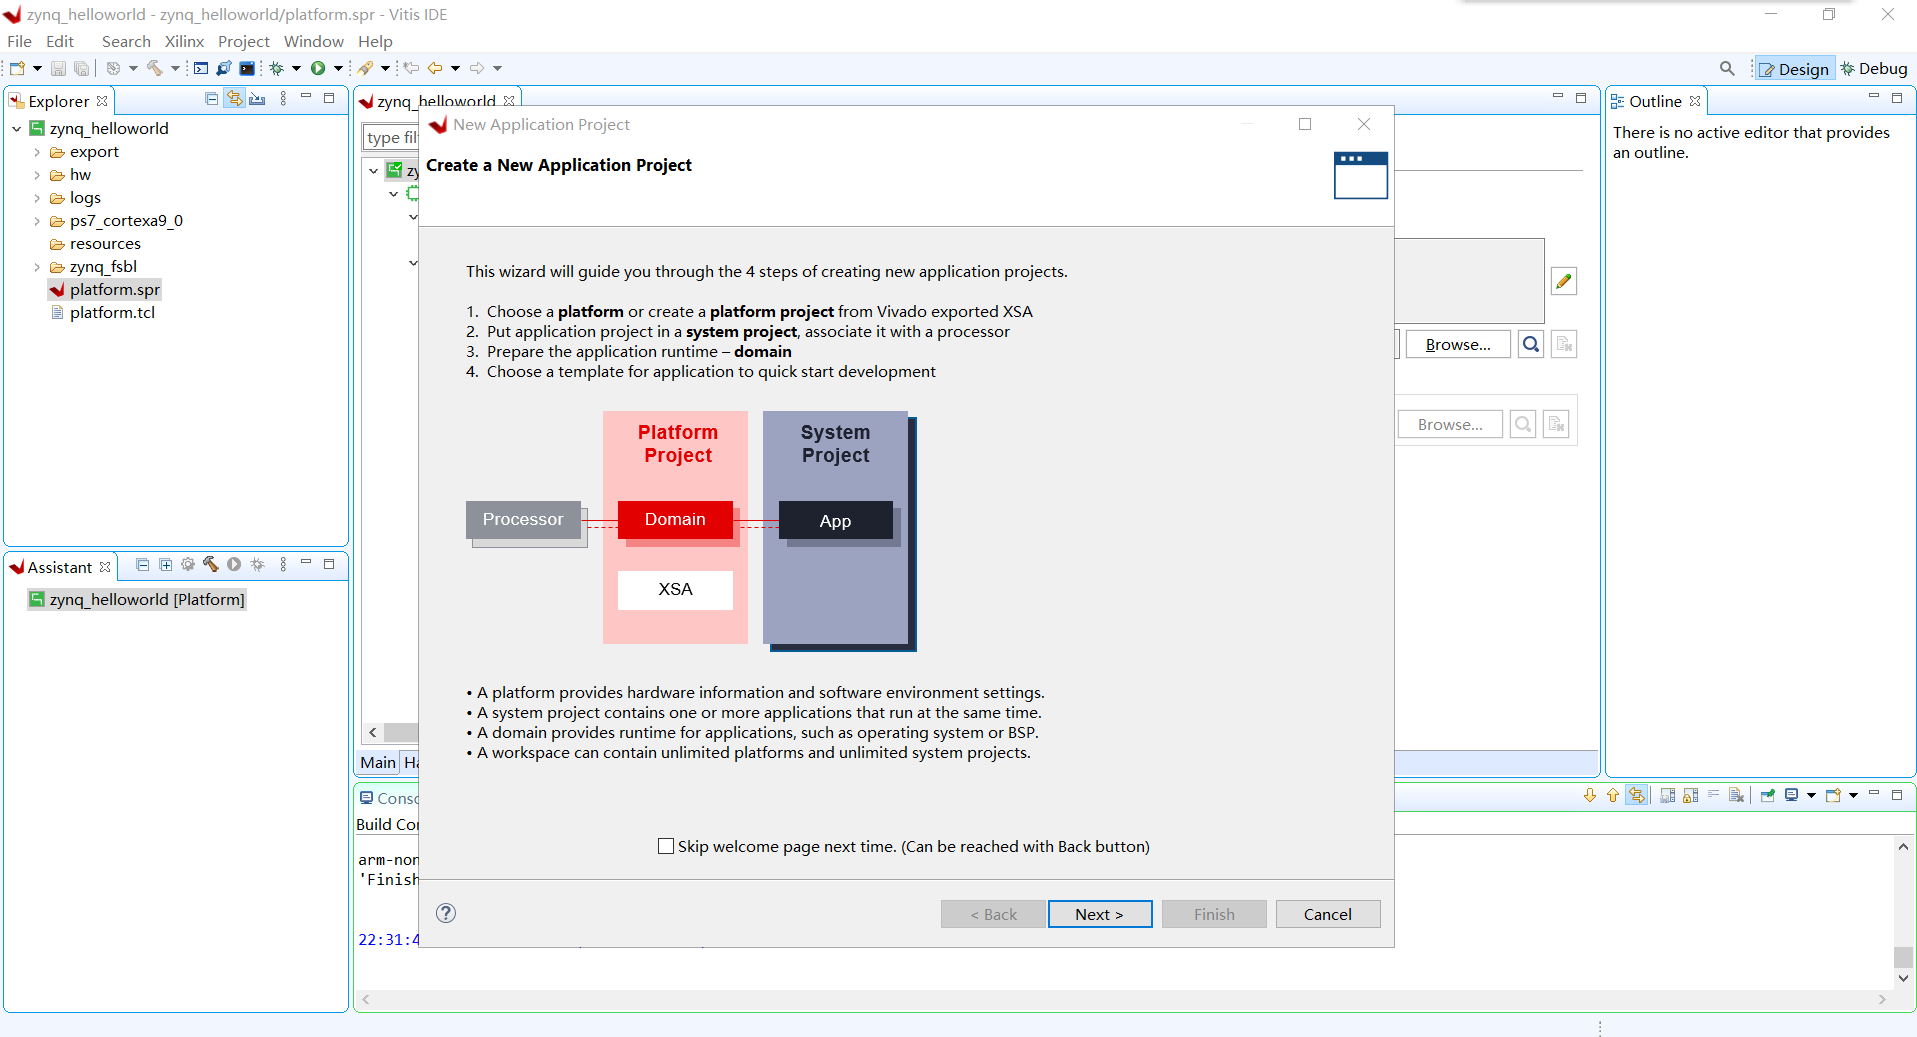Viewport: 1917px width, 1037px height.
Task: Click the toolbar Search magnifier icon
Action: point(1726,68)
